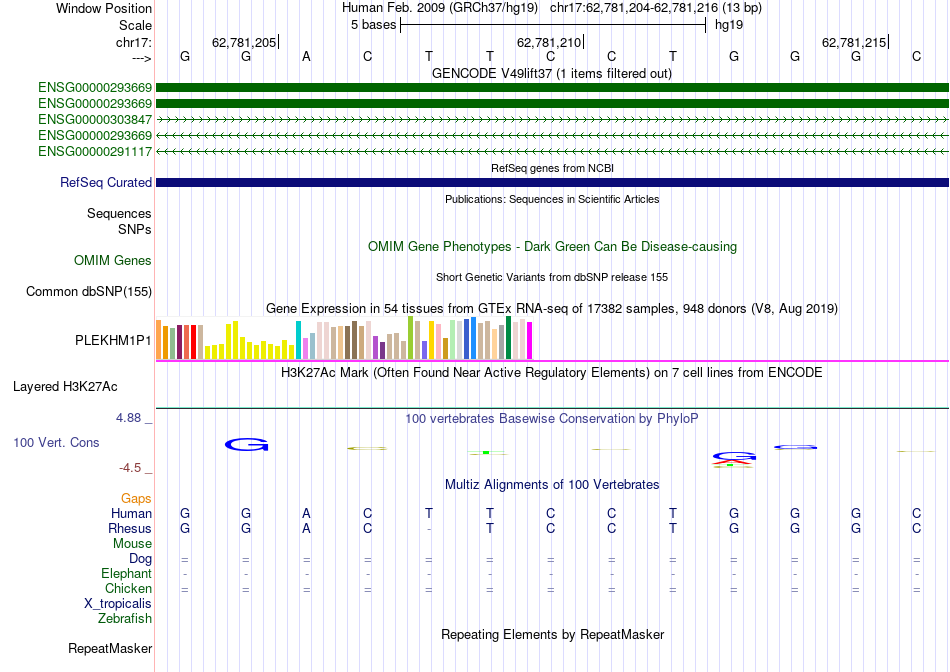The width and height of the screenshot is (950, 672).
Task: Click the Chicken alignment row label
Action: (x=128, y=588)
